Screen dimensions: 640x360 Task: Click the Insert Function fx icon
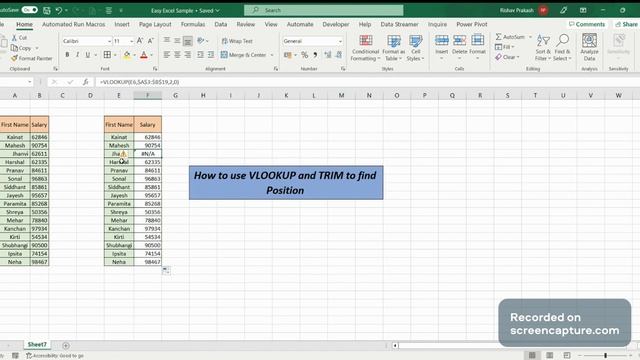tap(85, 82)
